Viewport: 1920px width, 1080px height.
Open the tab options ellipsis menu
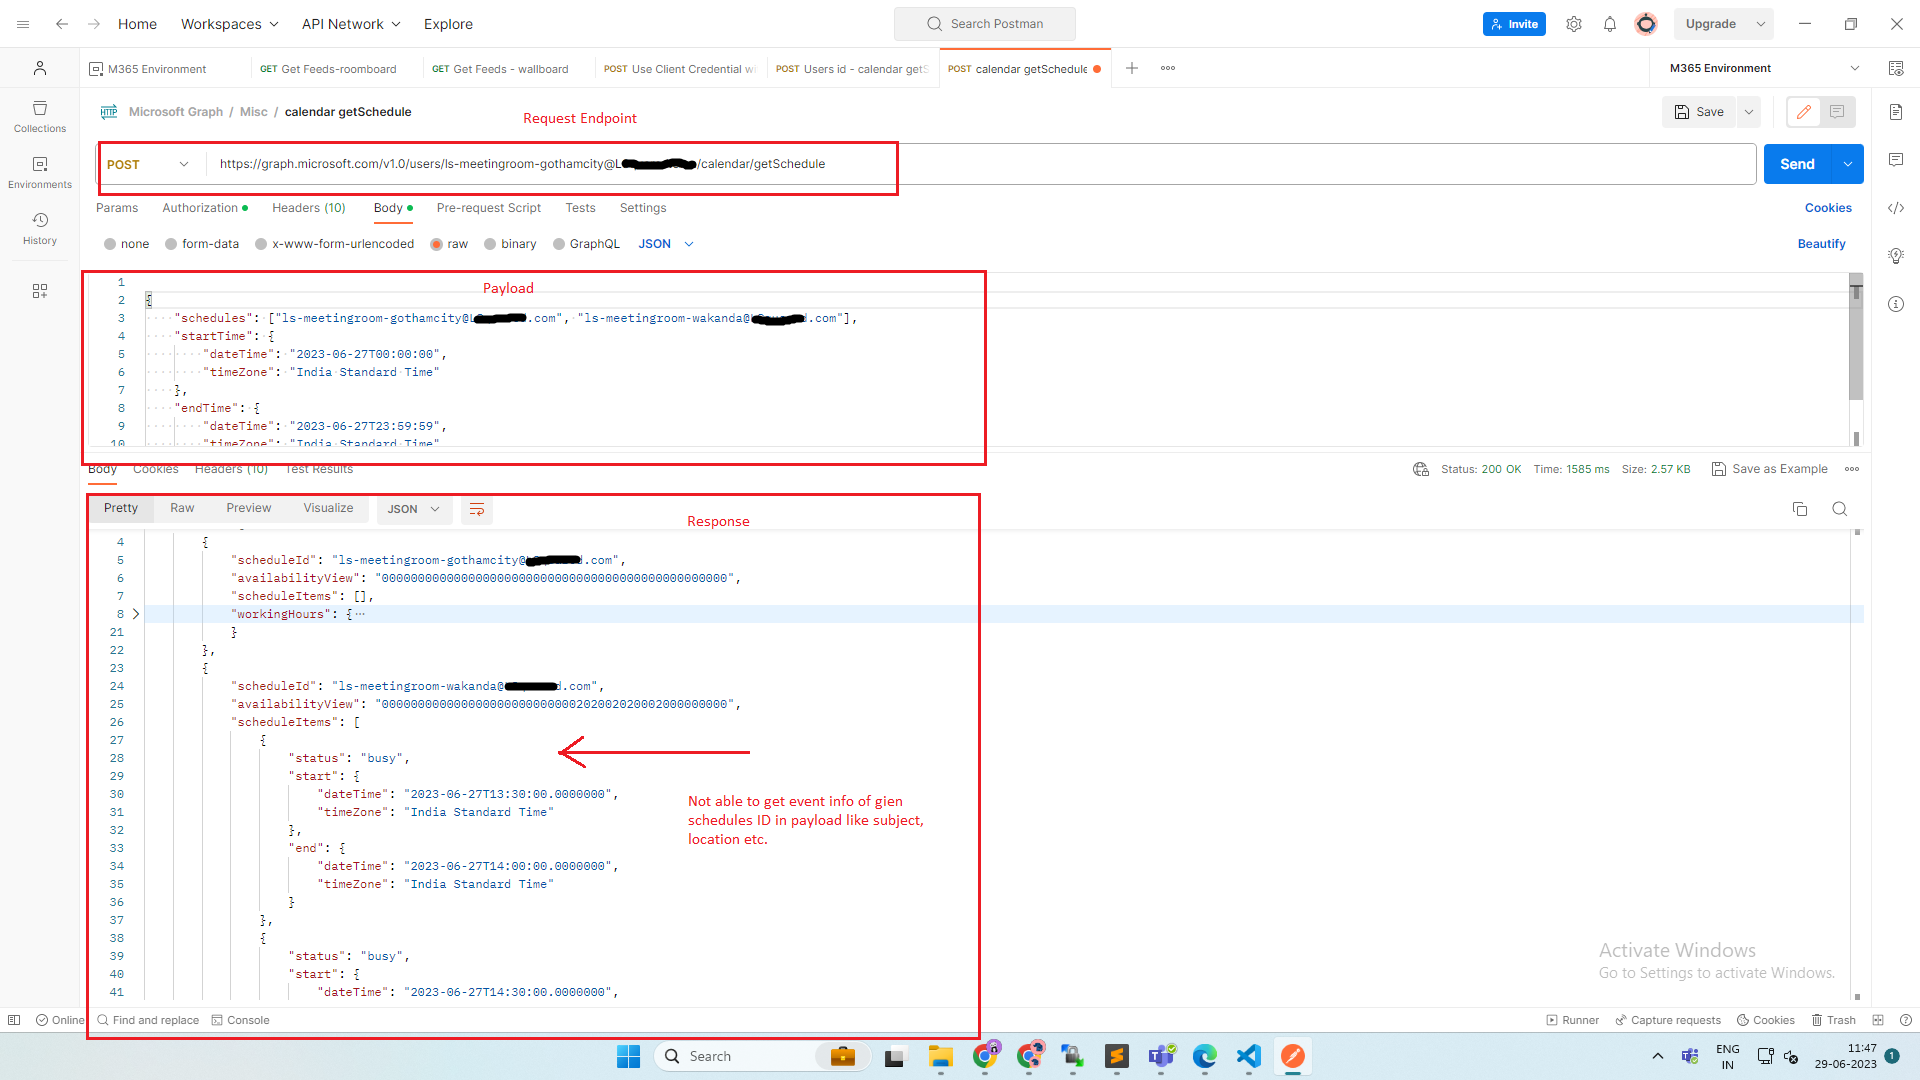pyautogui.click(x=1168, y=68)
